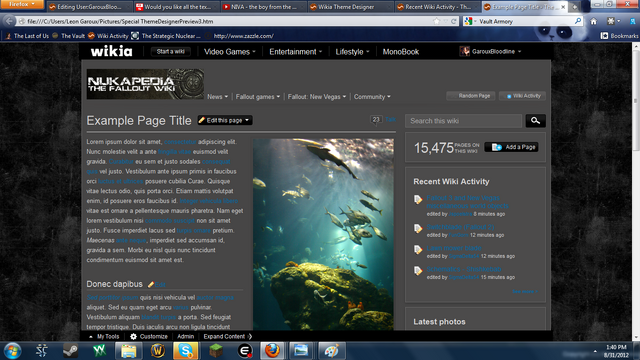
Task: Open the Wiki Activity bookmark in bookmarks bar
Action: tap(108, 36)
